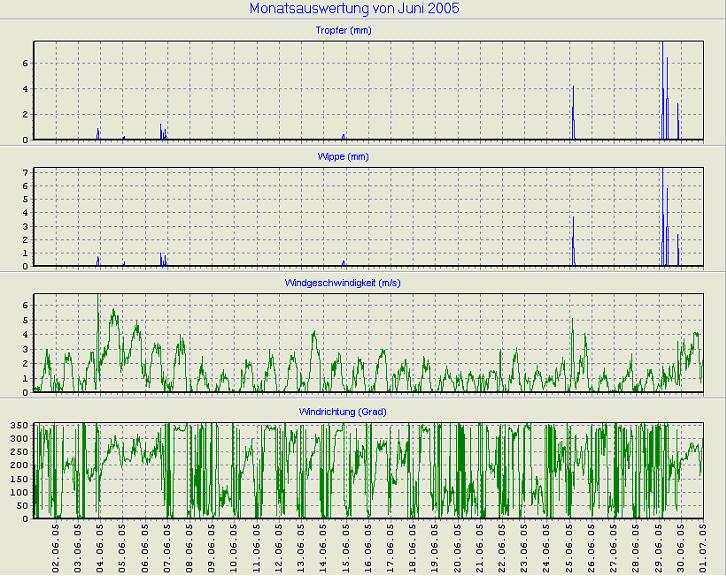
Task: Click the 02.06.05 date label
Action: click(x=56, y=545)
